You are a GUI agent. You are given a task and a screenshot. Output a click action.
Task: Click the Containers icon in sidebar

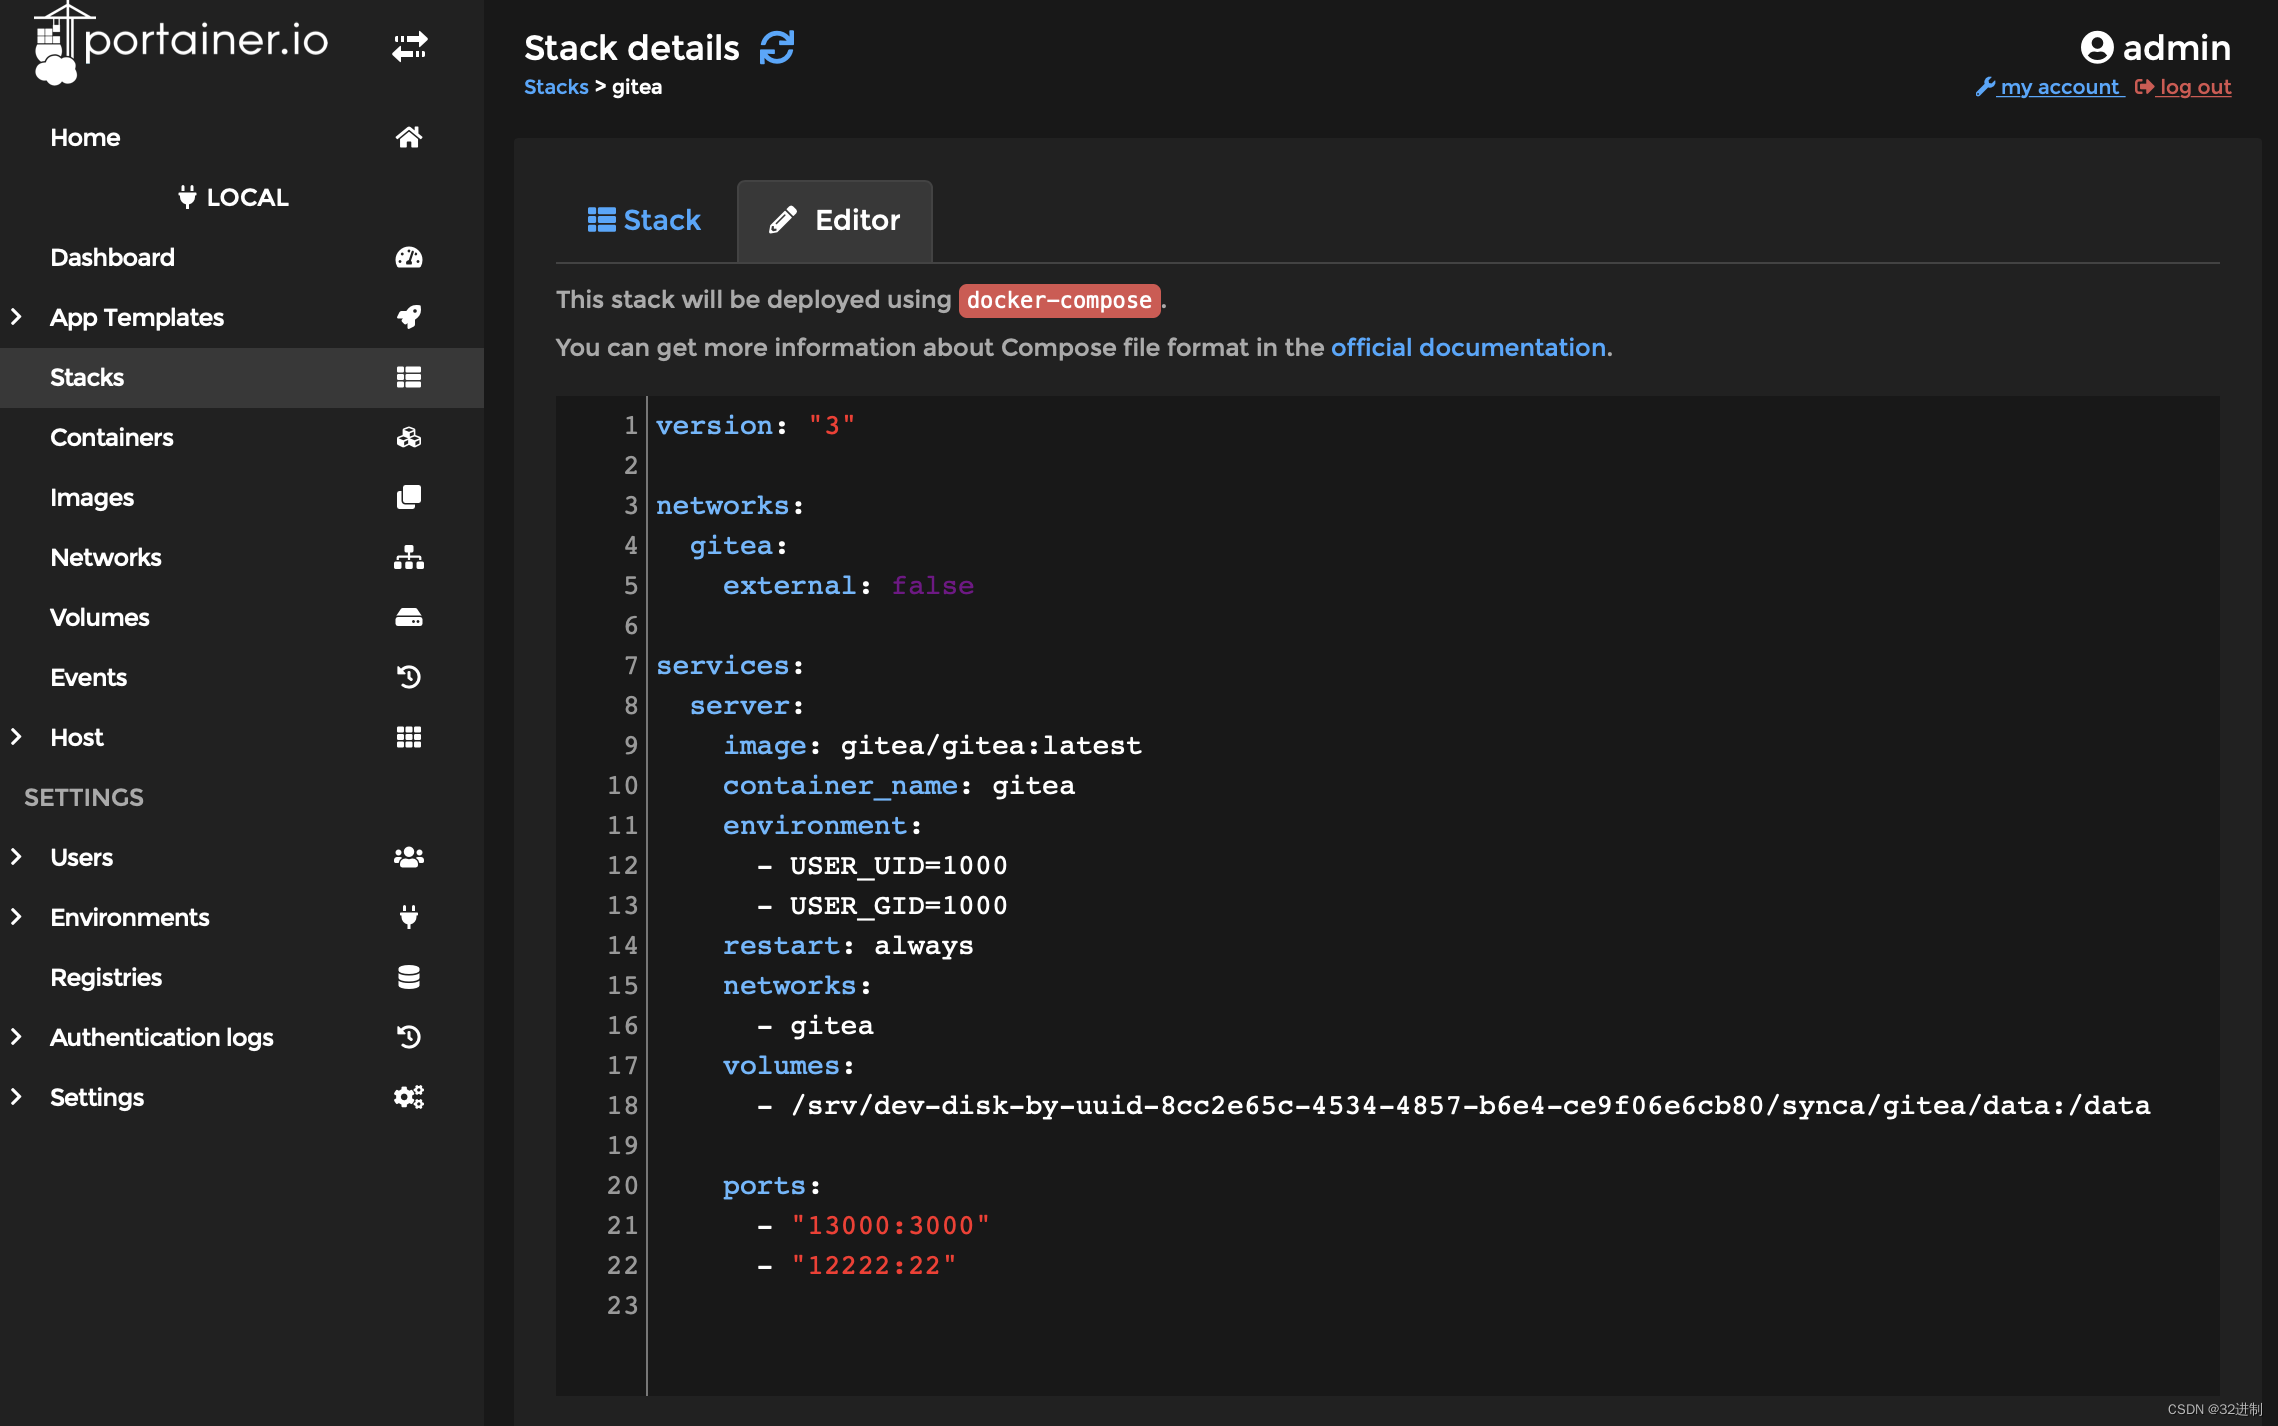(407, 437)
